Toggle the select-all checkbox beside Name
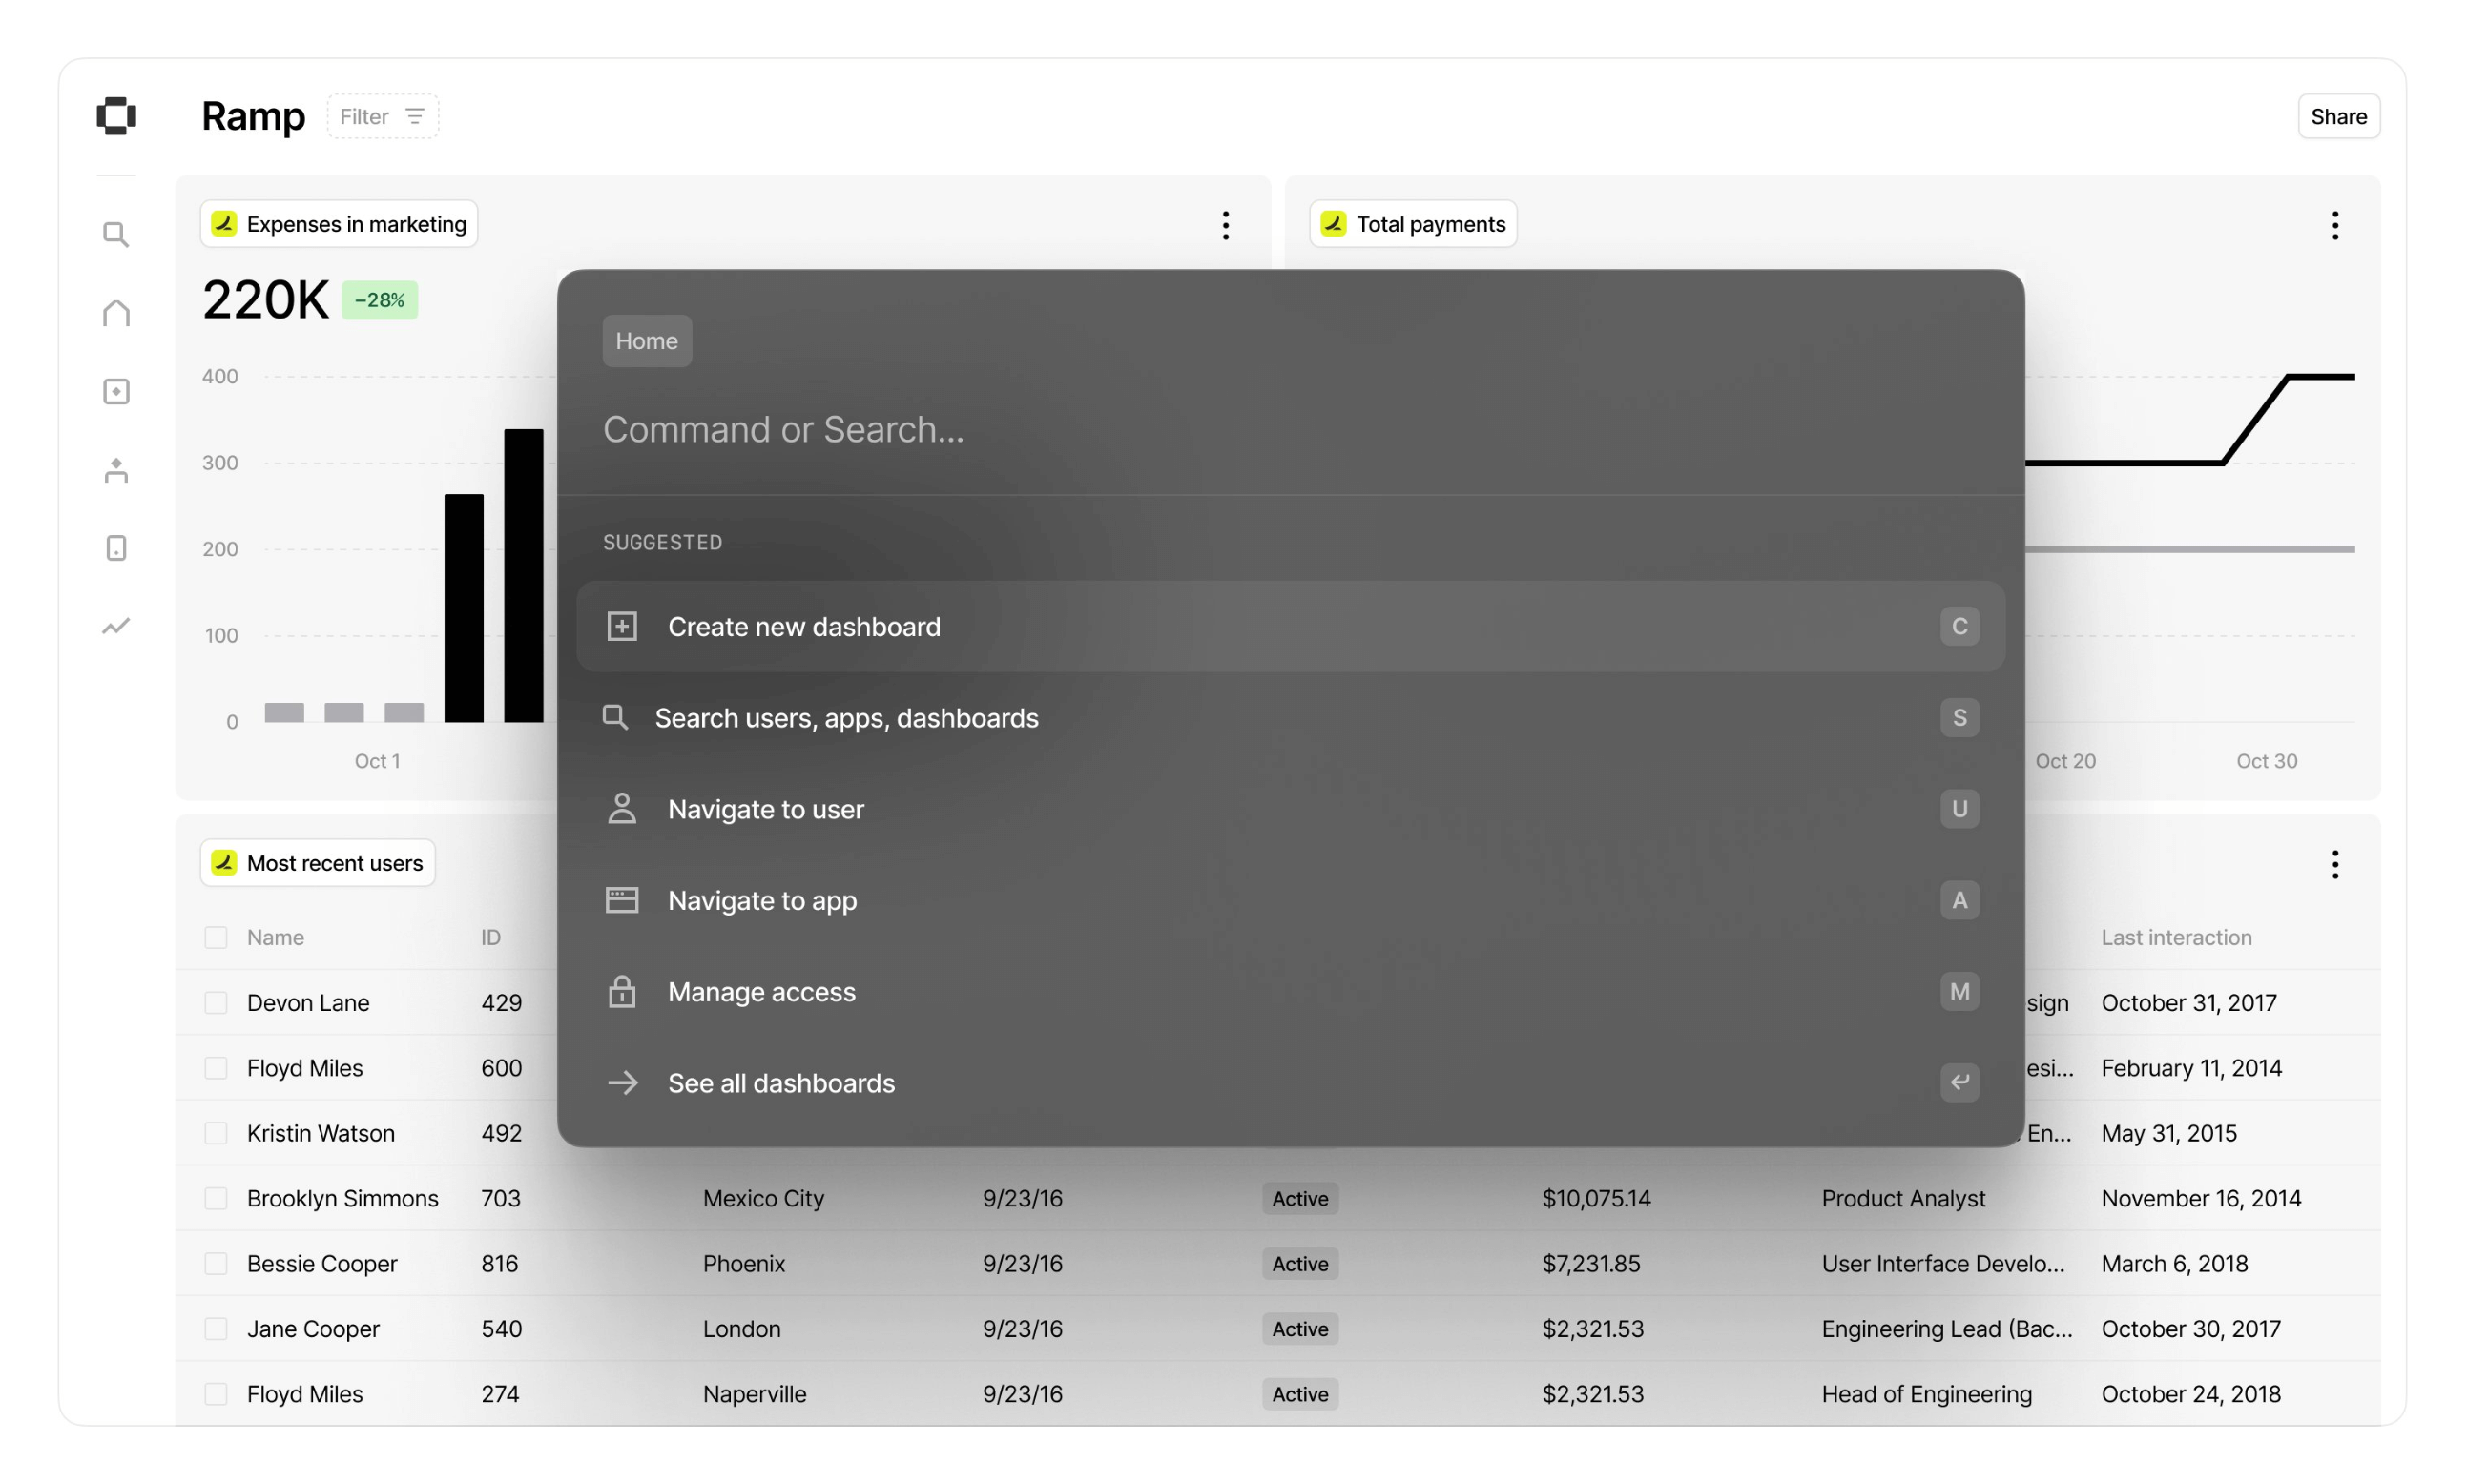 (215, 937)
